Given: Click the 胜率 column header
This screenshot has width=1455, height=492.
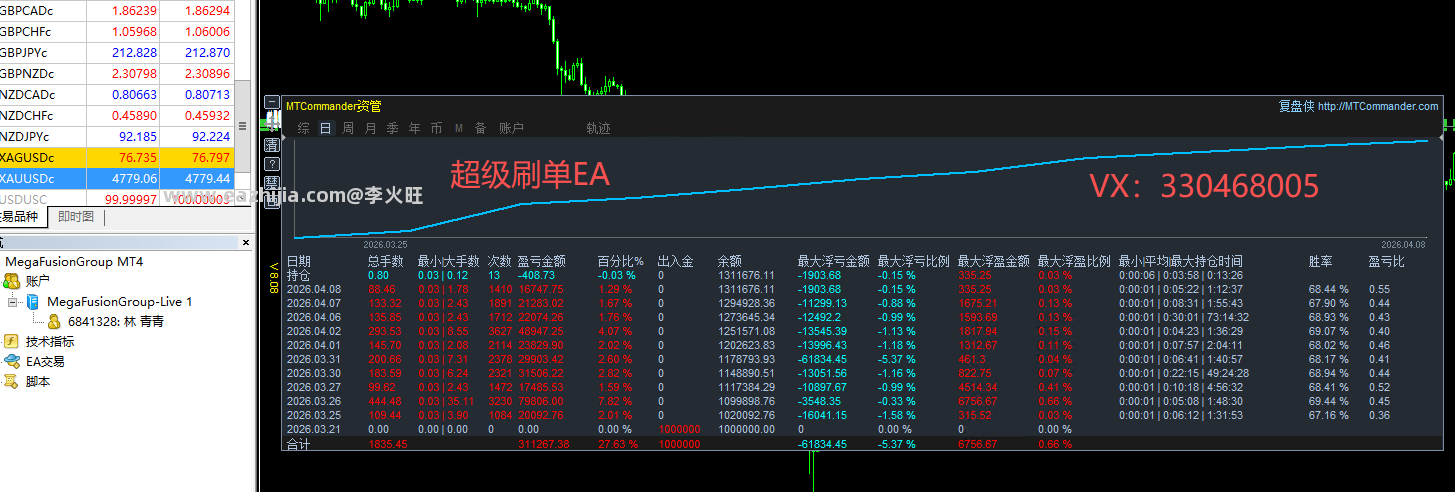Looking at the screenshot, I should tap(1320, 261).
